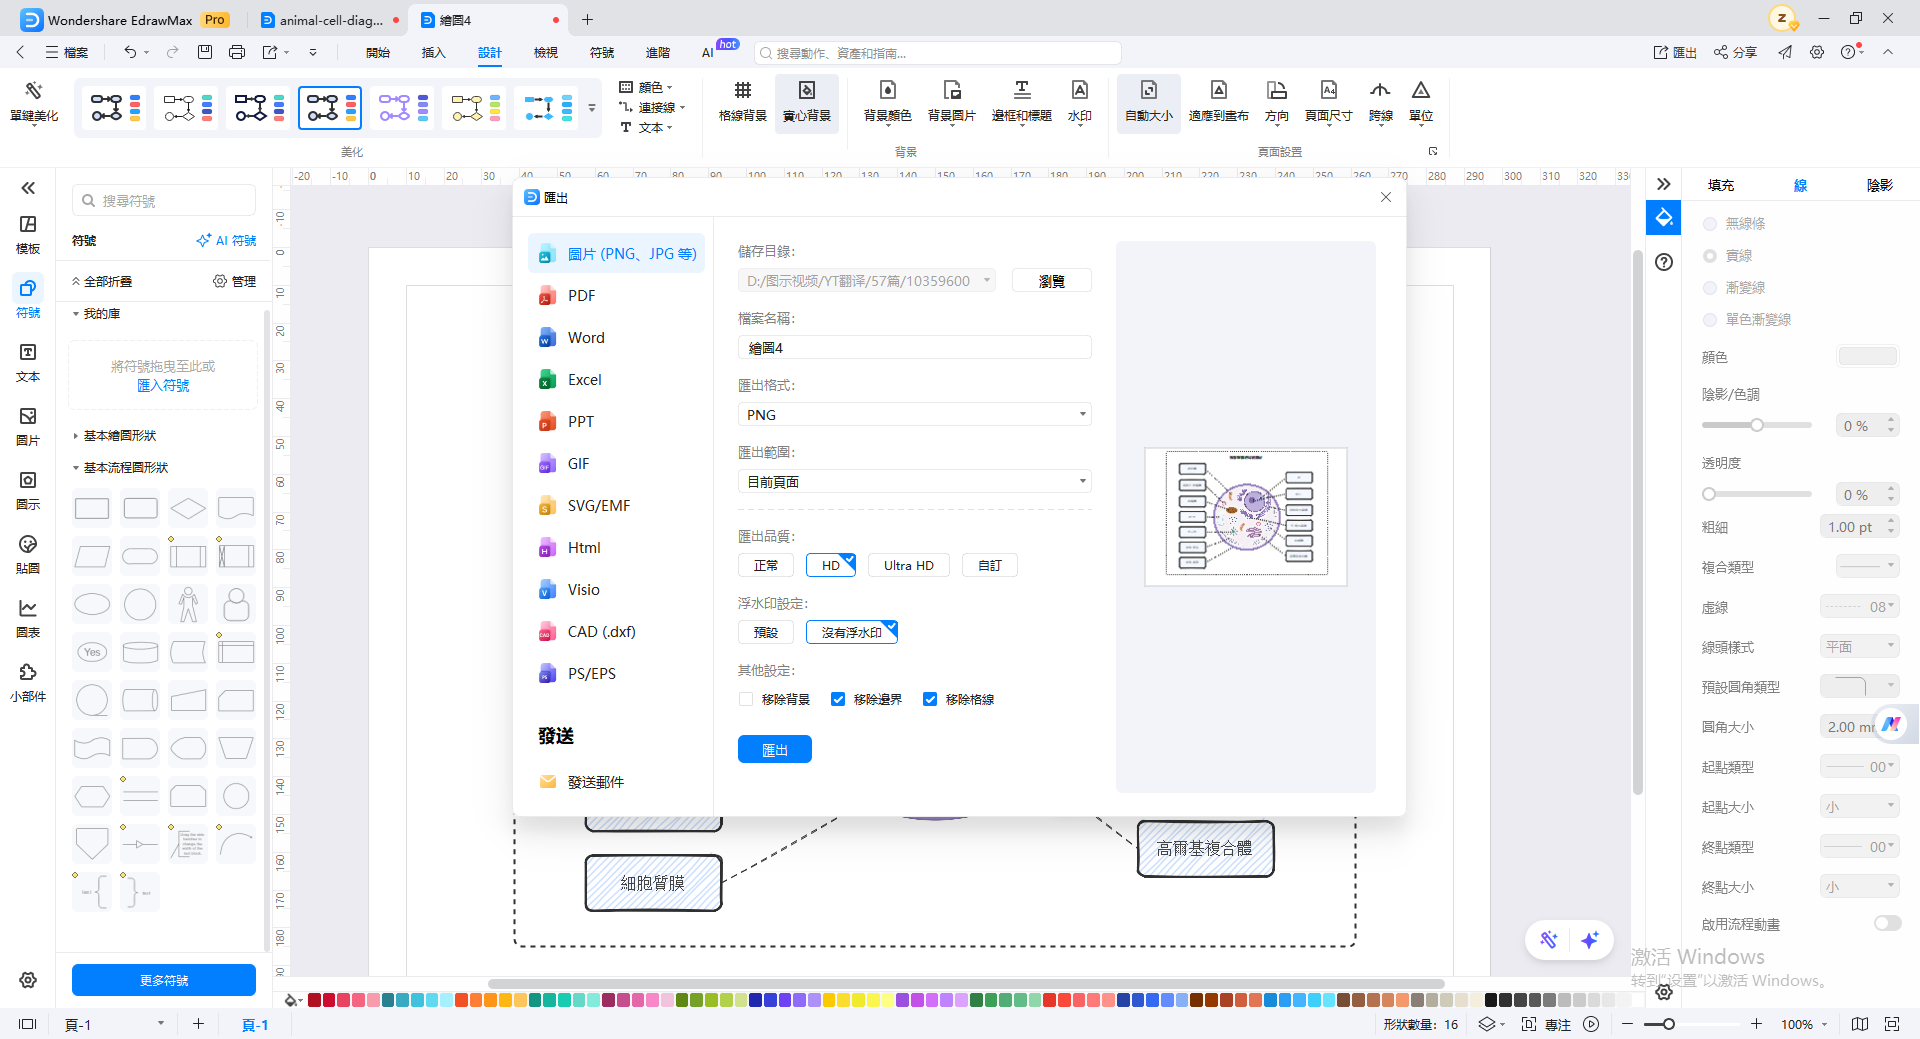1920x1039 pixels.
Task: Switch to the 陰影 shadow panel tab
Action: (1880, 185)
